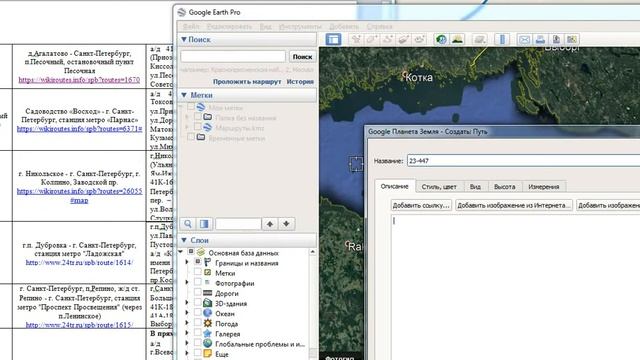Image resolution: width=640 pixels, height=360 pixels.
Task: Open the Вид menu
Action: 265,27
